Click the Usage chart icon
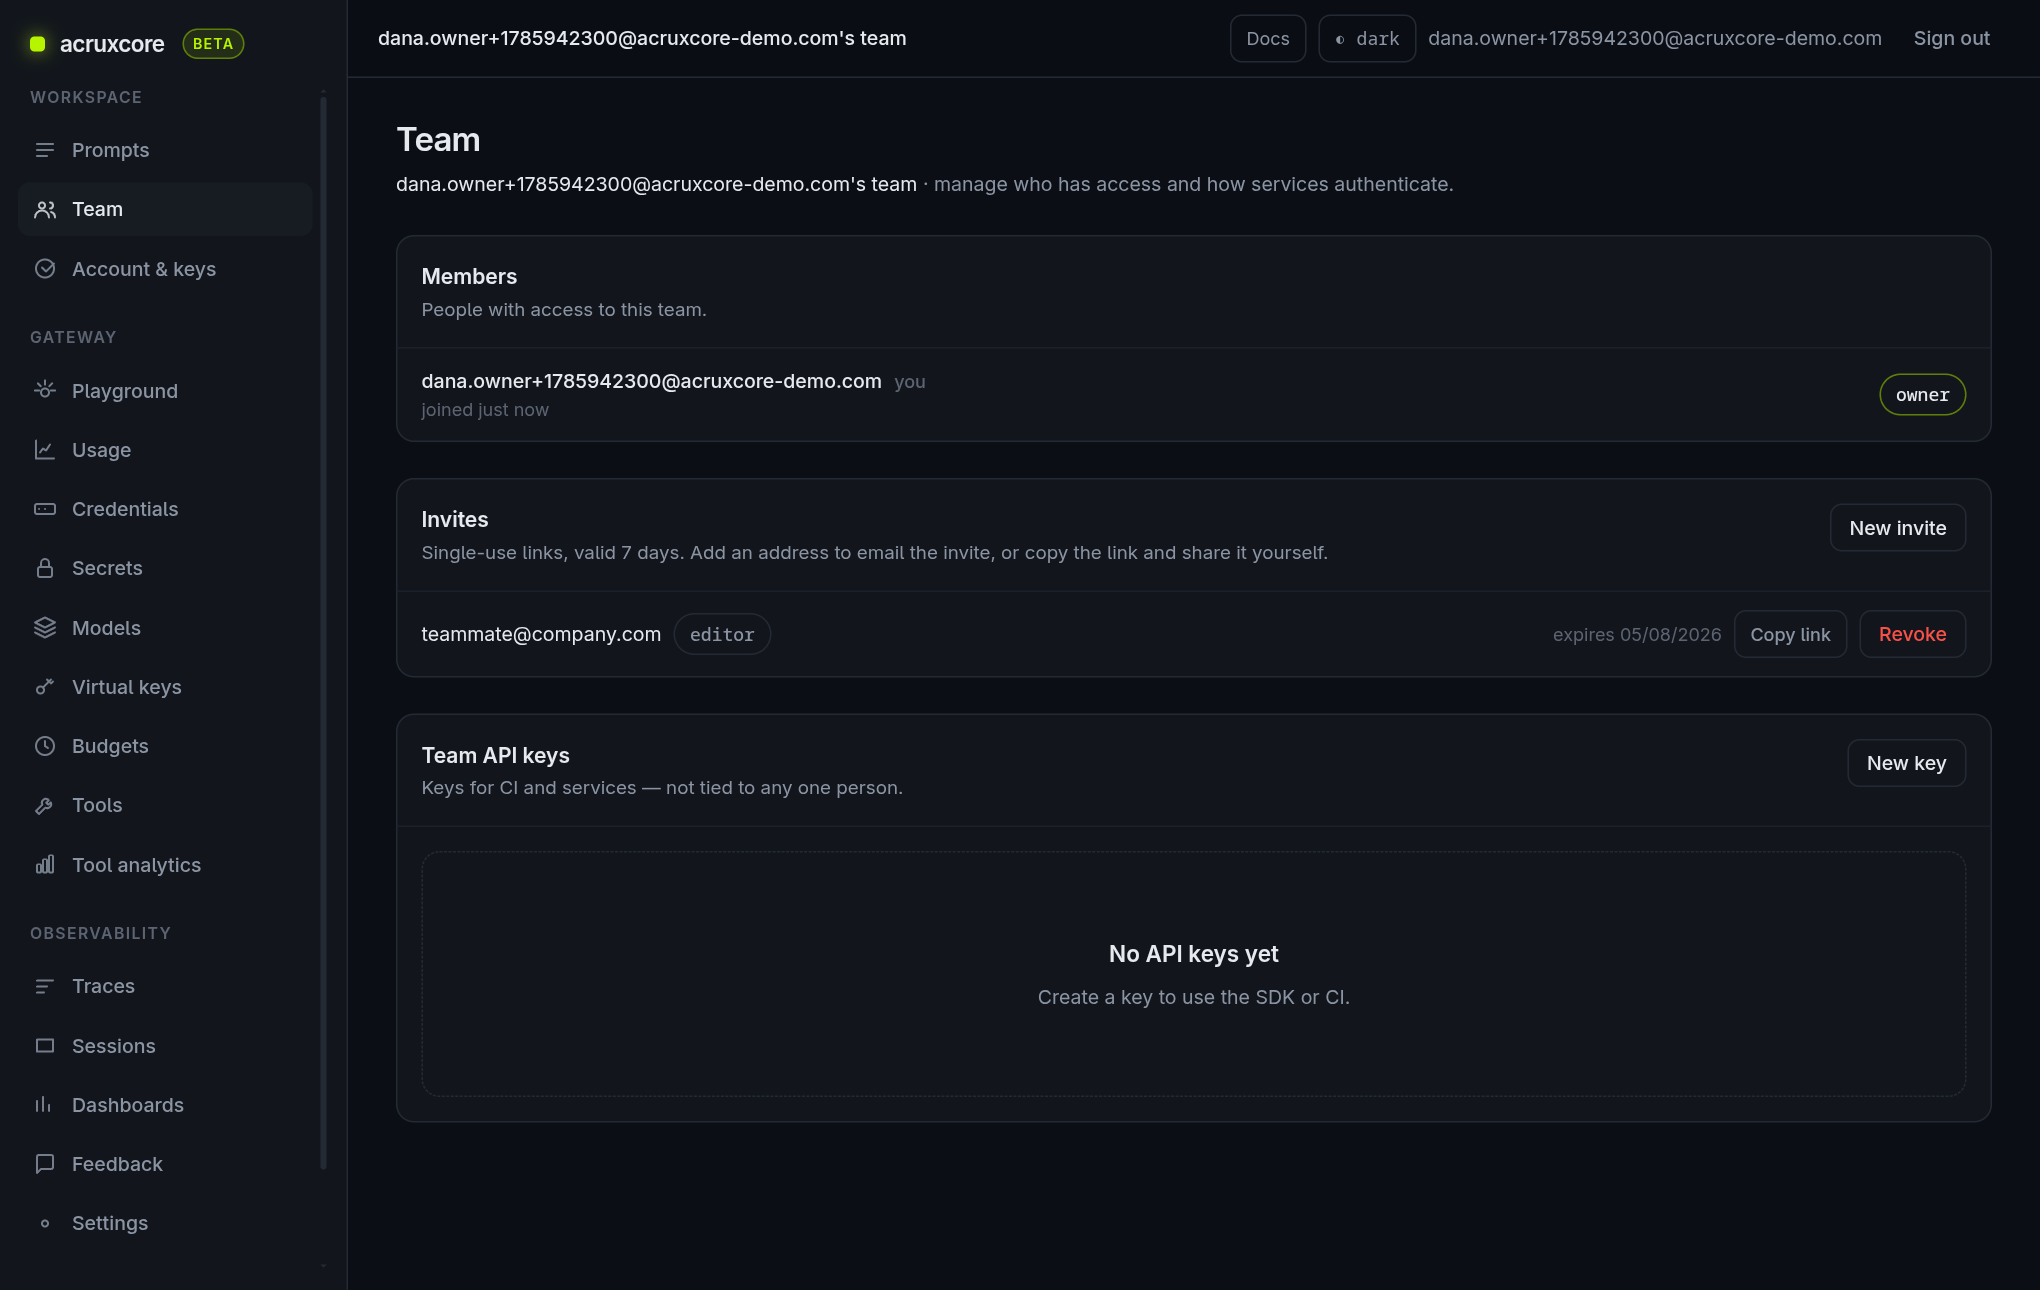Screen dimensions: 2040x1290 coord(45,450)
